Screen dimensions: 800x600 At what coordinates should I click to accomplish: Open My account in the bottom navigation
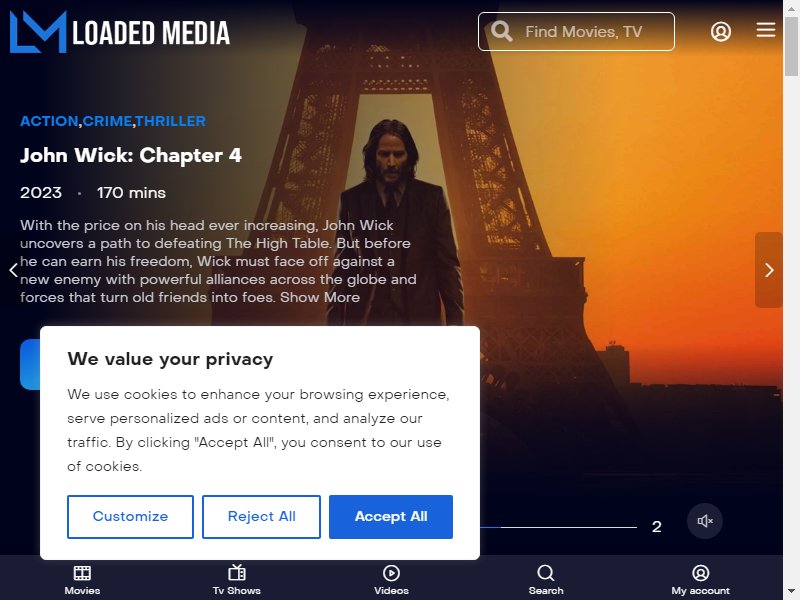pyautogui.click(x=701, y=580)
